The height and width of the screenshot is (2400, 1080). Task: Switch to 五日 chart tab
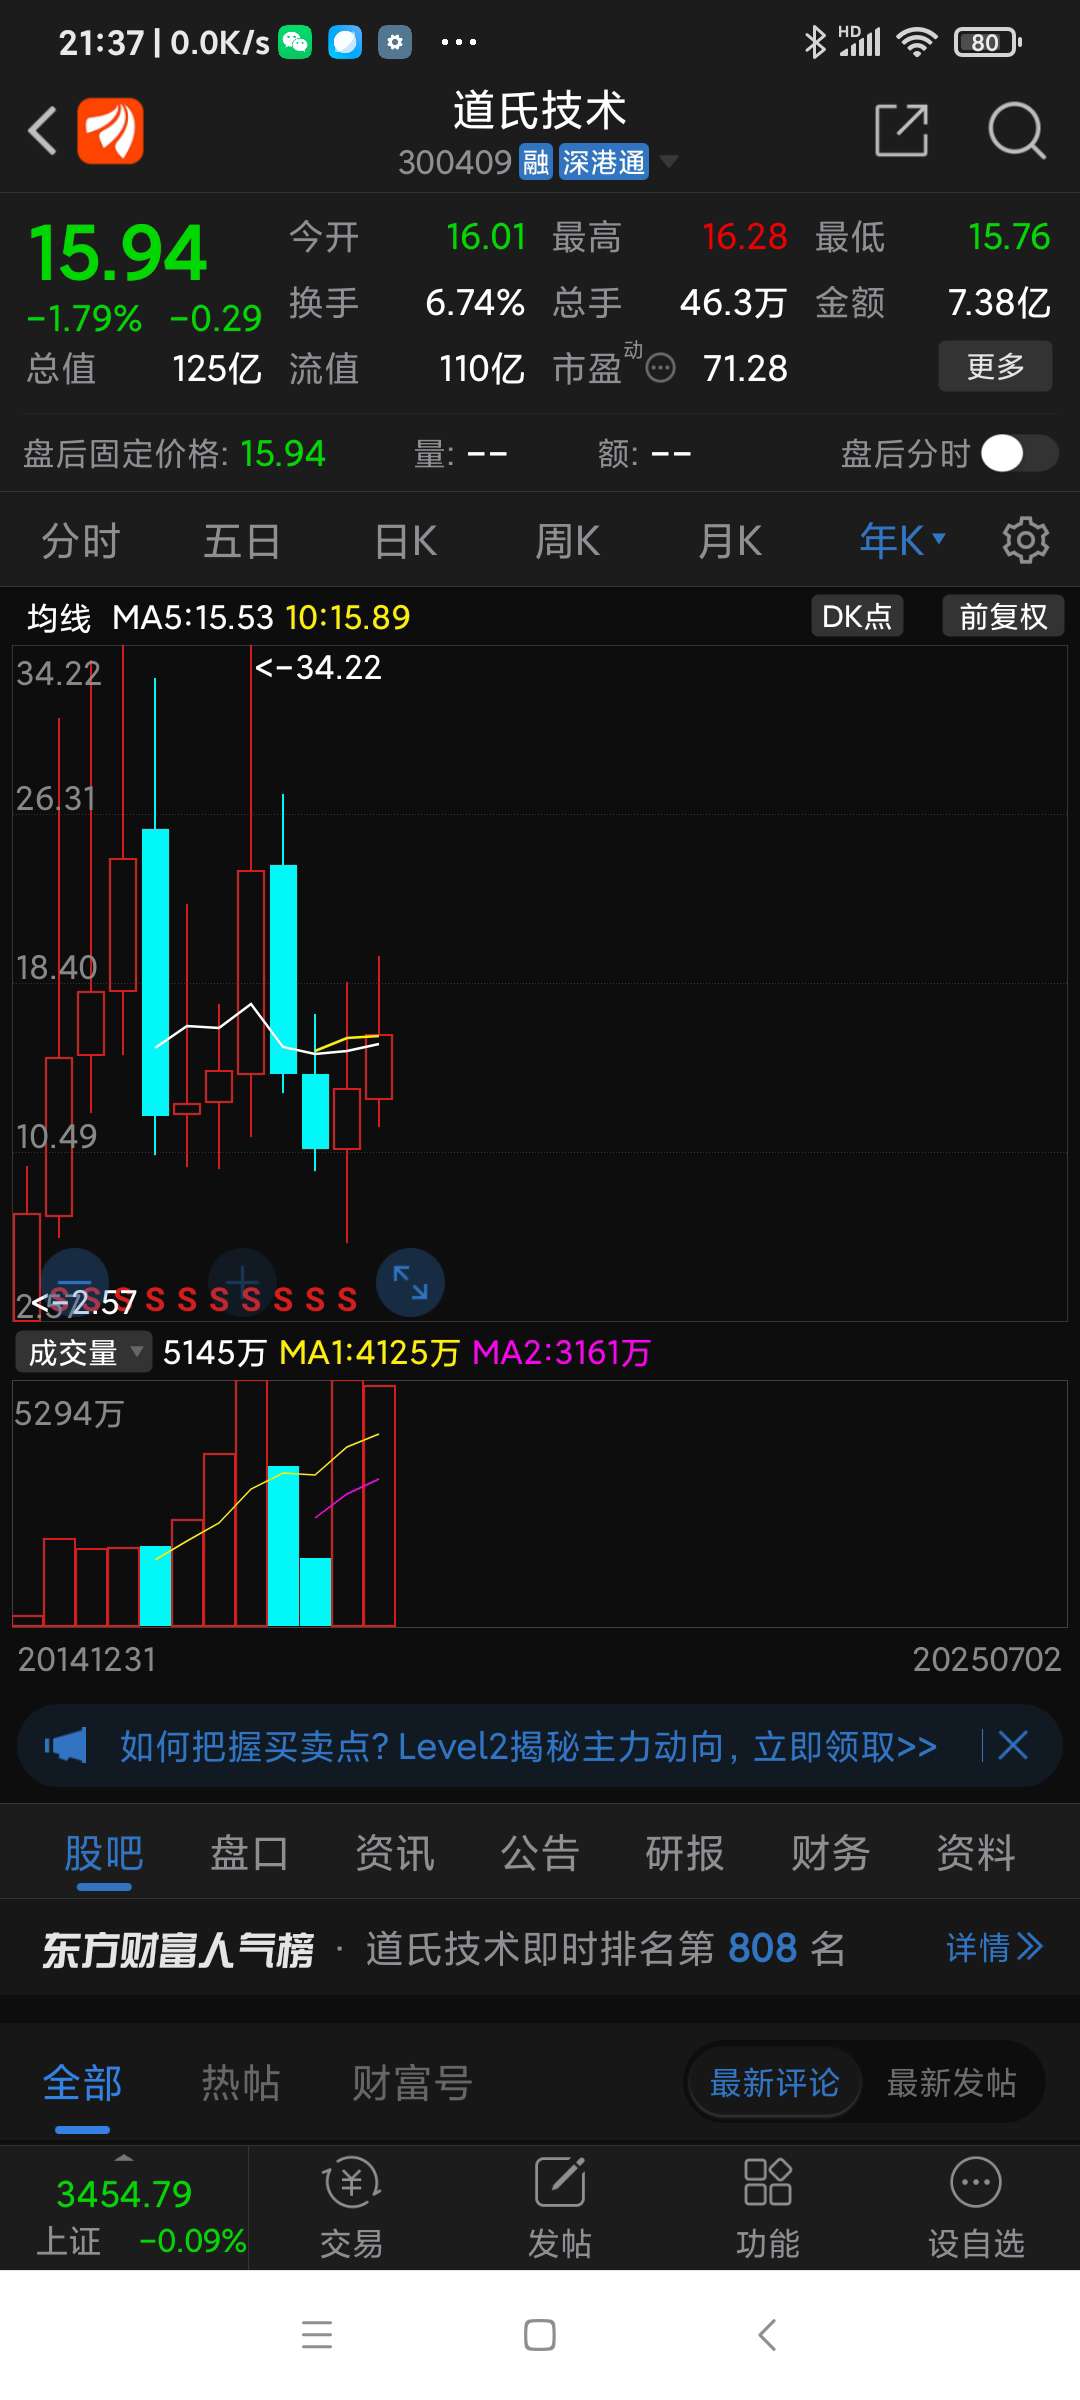(x=242, y=541)
